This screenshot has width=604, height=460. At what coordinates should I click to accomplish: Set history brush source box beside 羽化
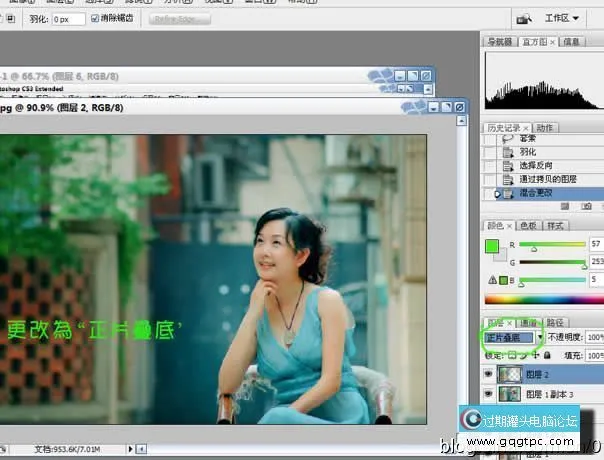(x=490, y=152)
